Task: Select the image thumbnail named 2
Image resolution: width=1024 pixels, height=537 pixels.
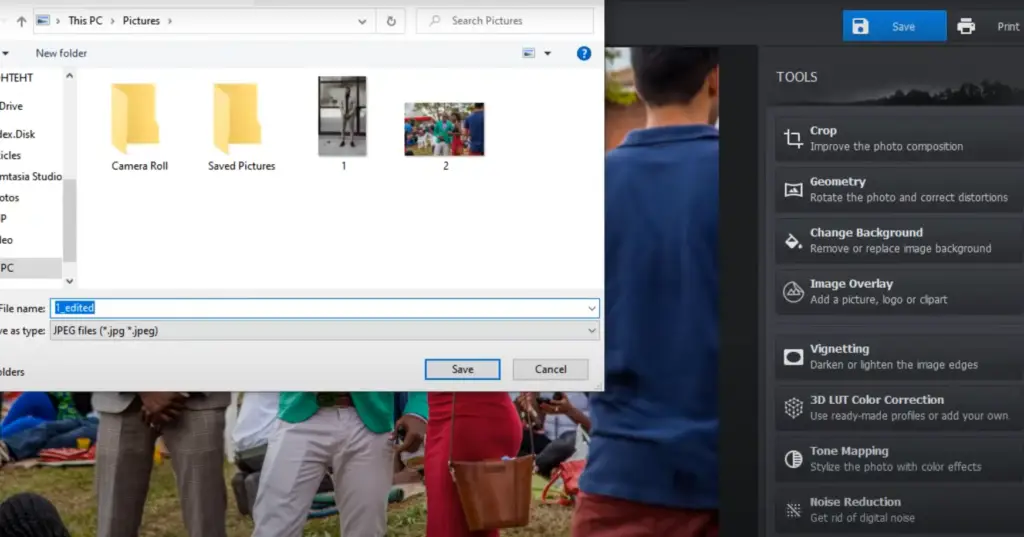Action: (445, 129)
